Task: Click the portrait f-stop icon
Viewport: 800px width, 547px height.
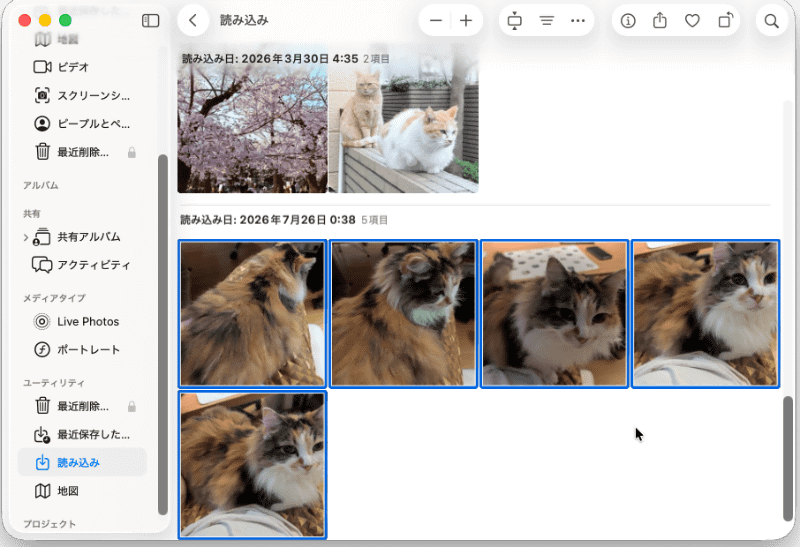Action: [x=42, y=350]
